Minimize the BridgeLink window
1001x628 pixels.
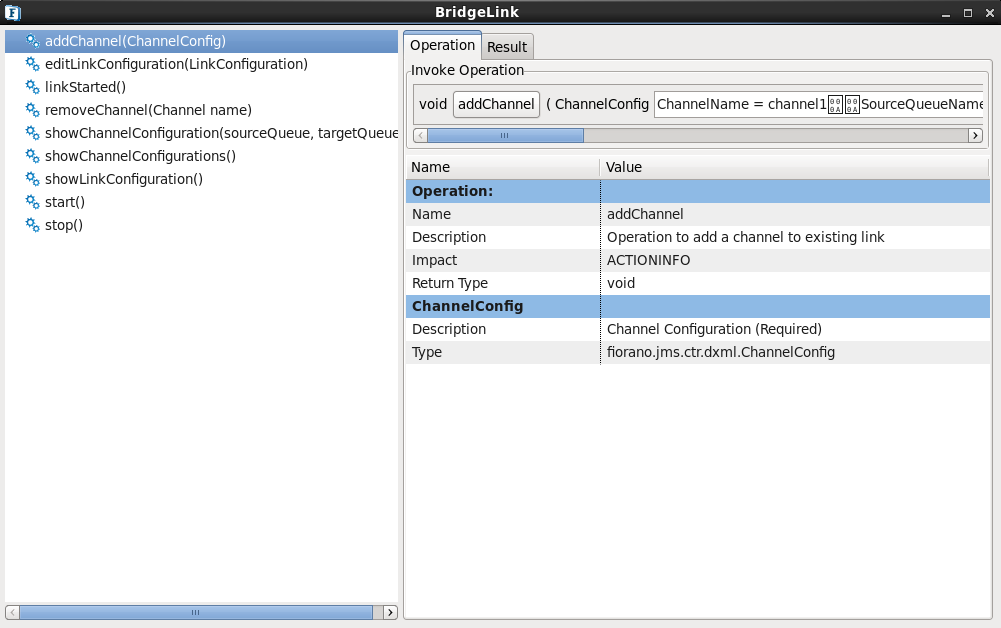(946, 13)
